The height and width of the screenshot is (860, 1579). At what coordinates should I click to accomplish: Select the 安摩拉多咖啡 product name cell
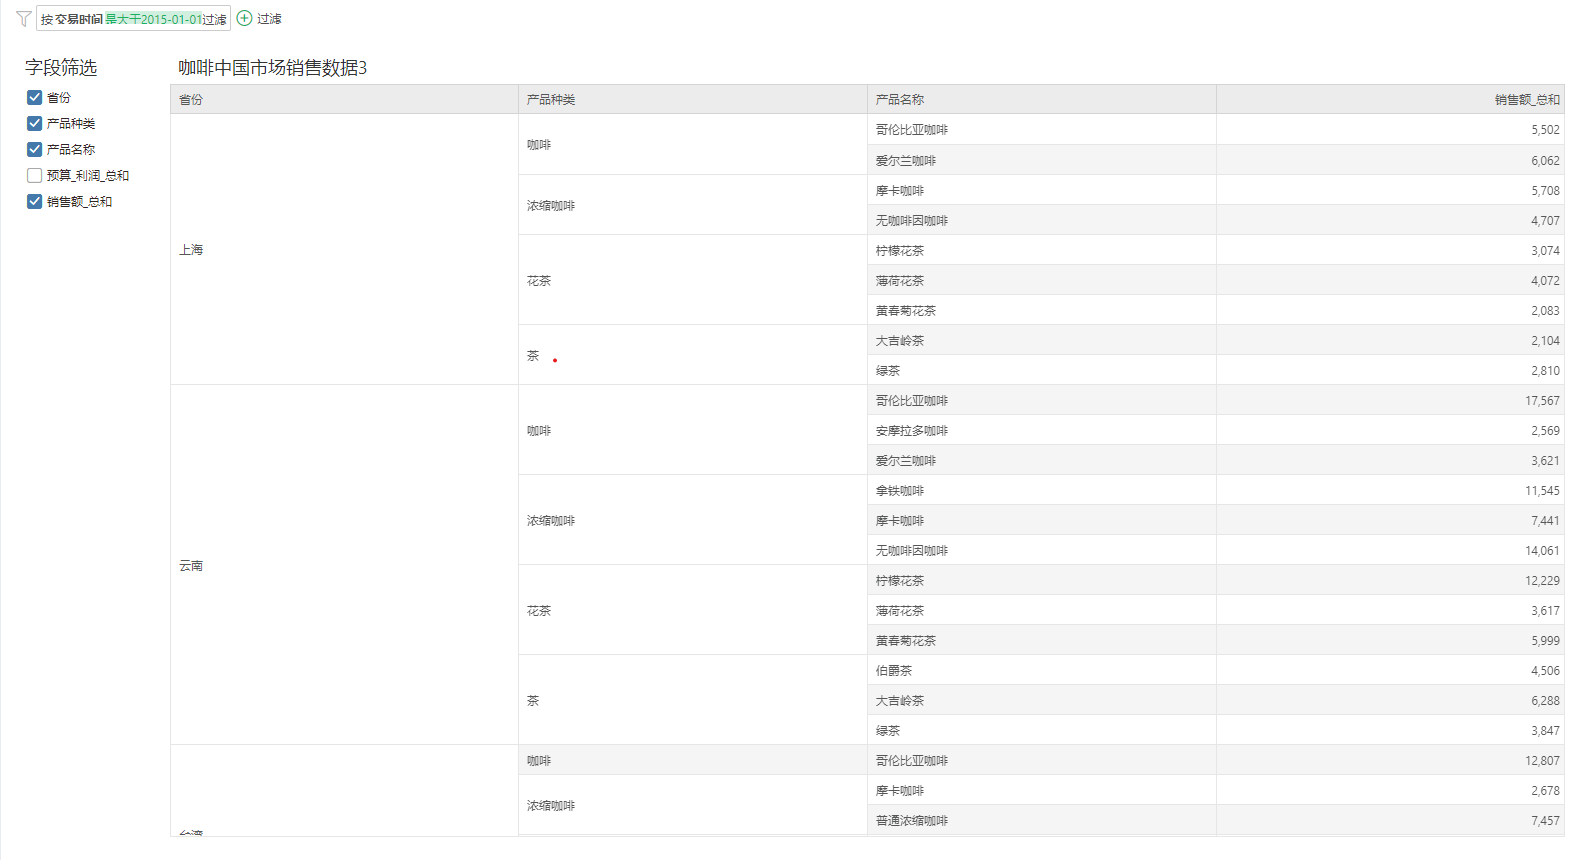pyautogui.click(x=912, y=431)
